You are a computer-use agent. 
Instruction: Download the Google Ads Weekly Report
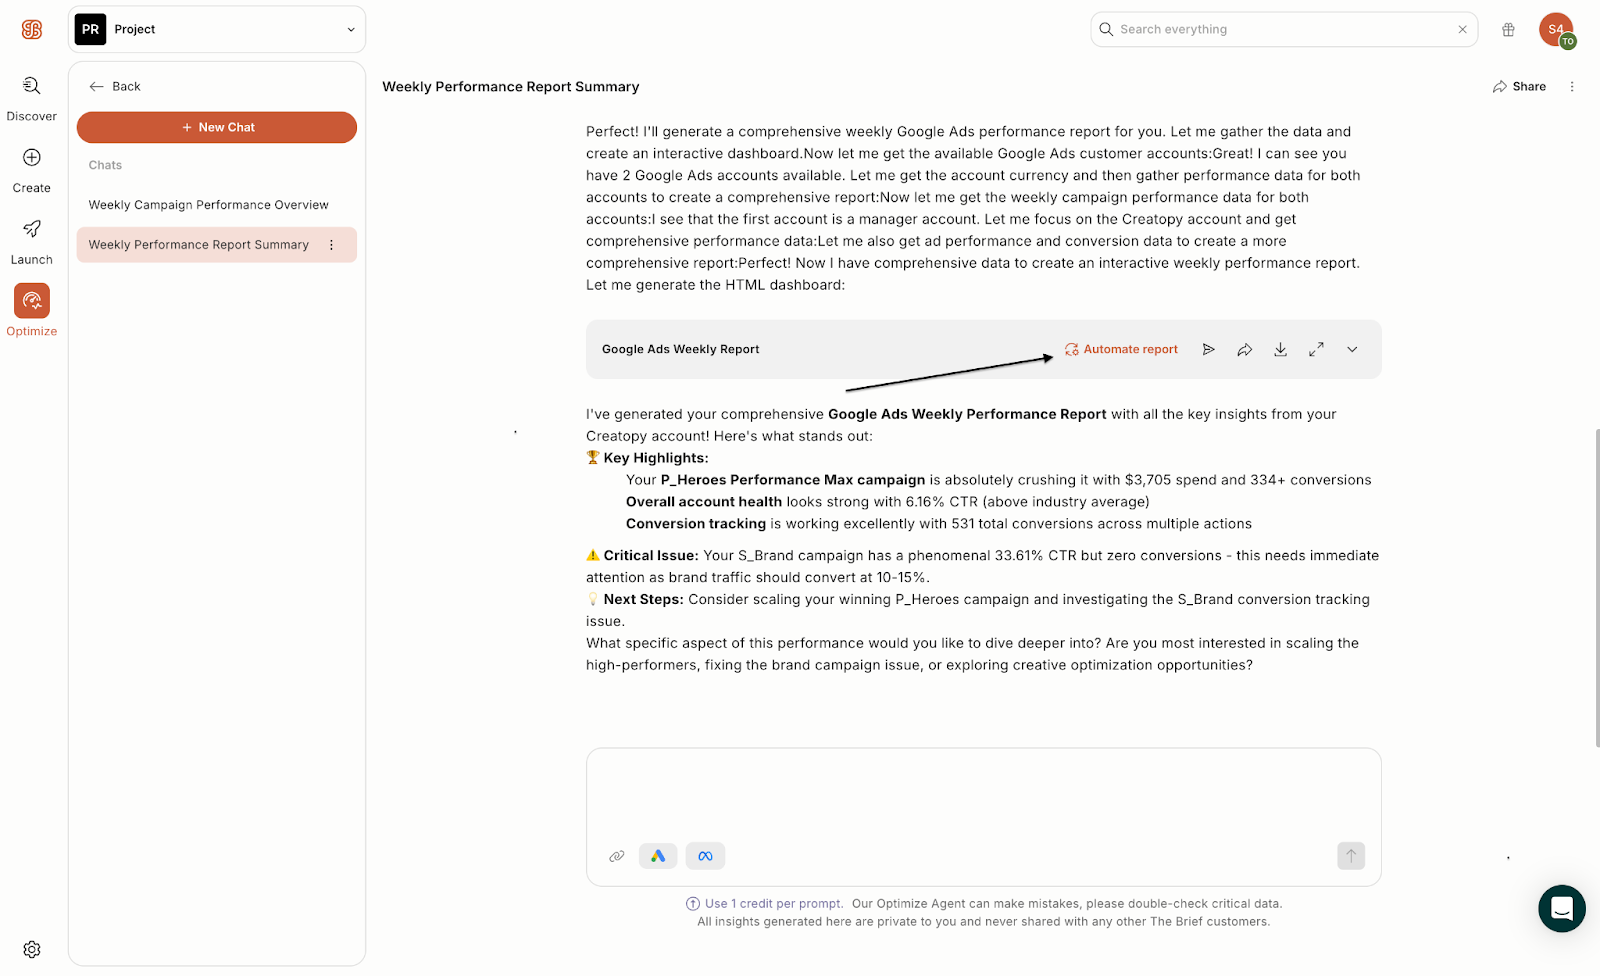[1280, 349]
